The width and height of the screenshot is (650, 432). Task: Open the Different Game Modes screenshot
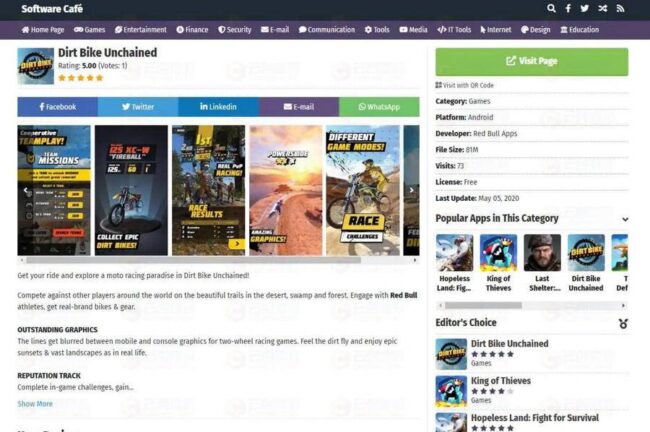tap(363, 190)
